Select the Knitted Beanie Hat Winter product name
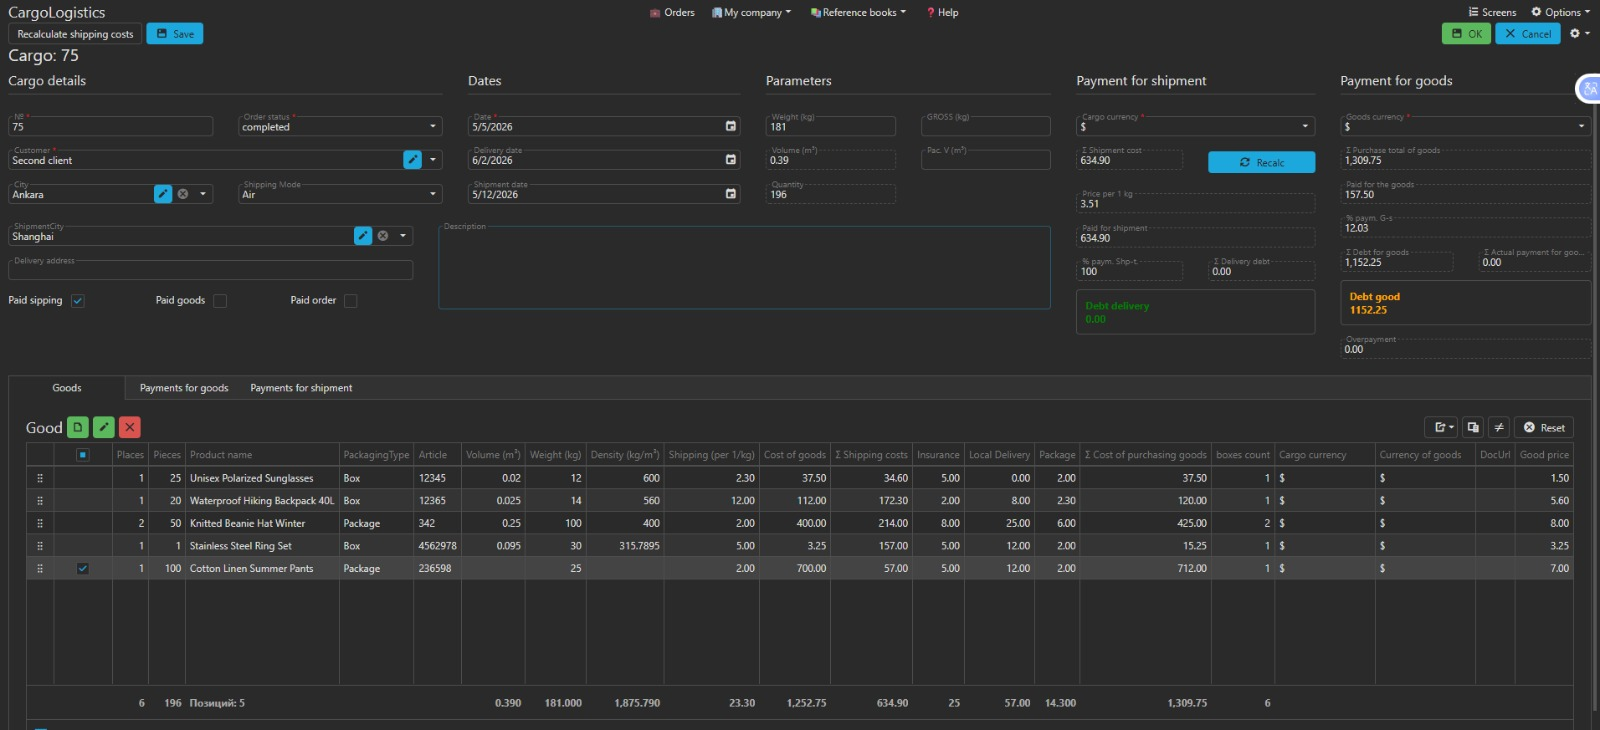 point(247,523)
